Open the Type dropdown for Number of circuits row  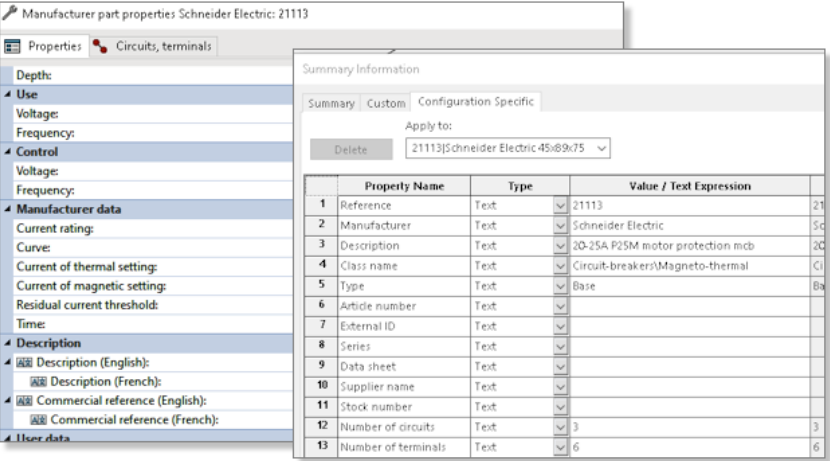[560, 427]
